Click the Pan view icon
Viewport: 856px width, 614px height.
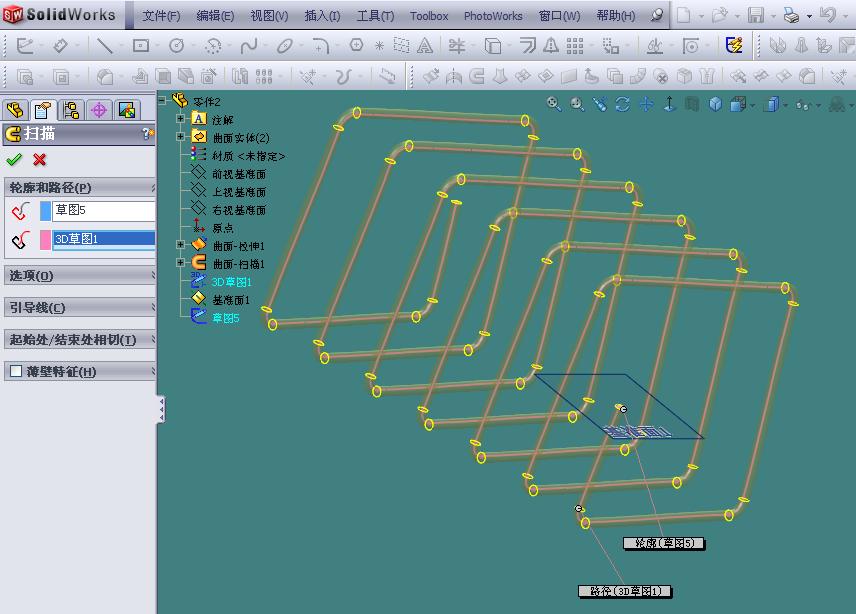point(646,103)
